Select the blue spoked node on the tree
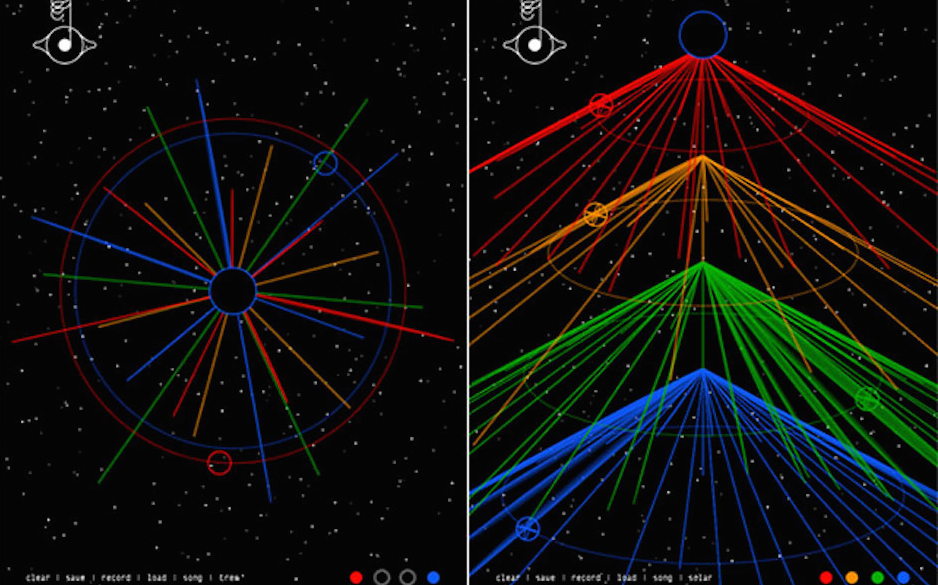The height and width of the screenshot is (585, 938). tap(527, 528)
